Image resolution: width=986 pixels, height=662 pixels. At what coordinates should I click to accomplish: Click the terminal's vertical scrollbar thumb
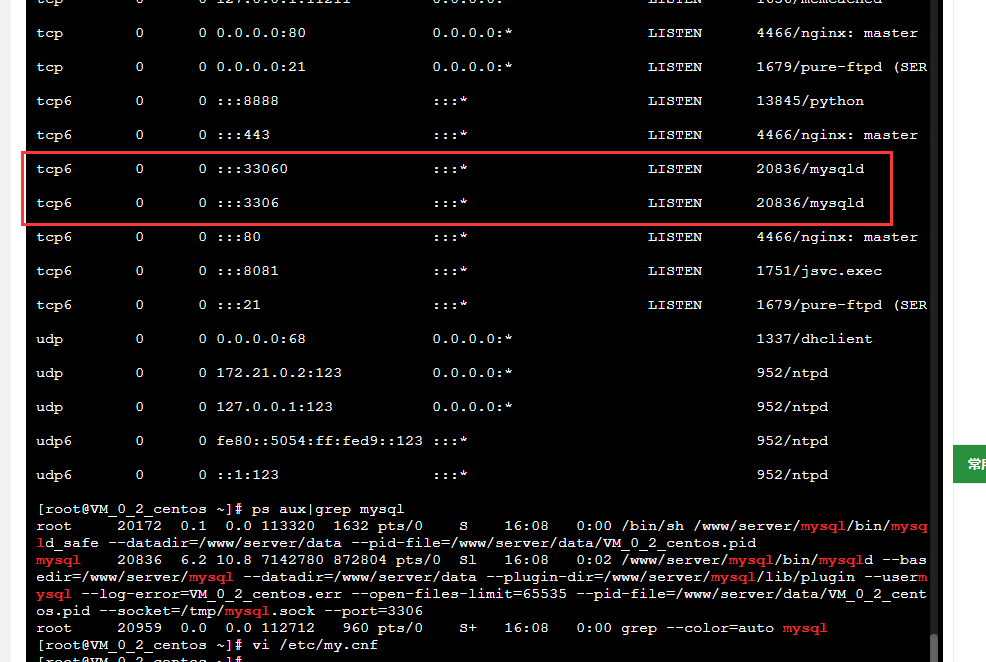pos(934,648)
